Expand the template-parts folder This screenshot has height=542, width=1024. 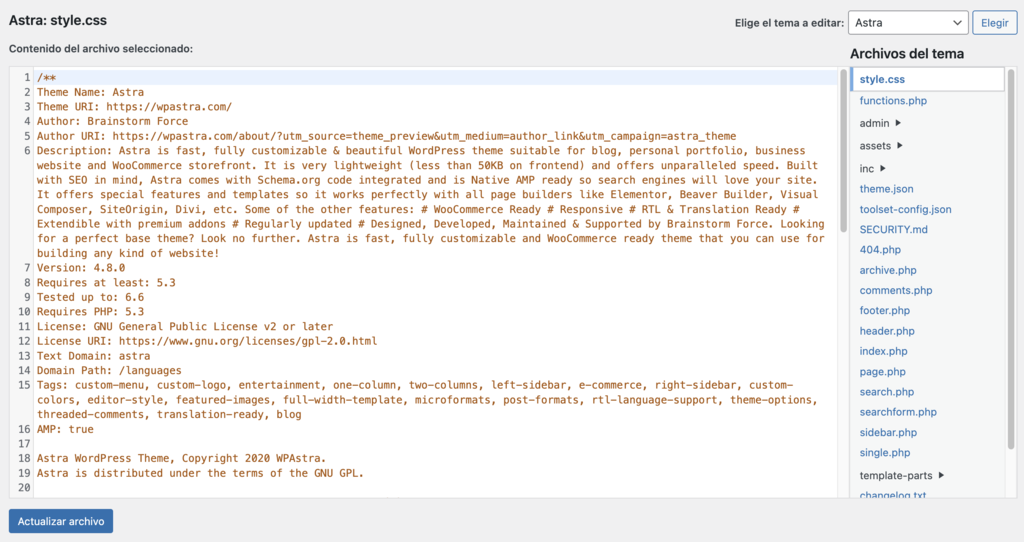901,475
